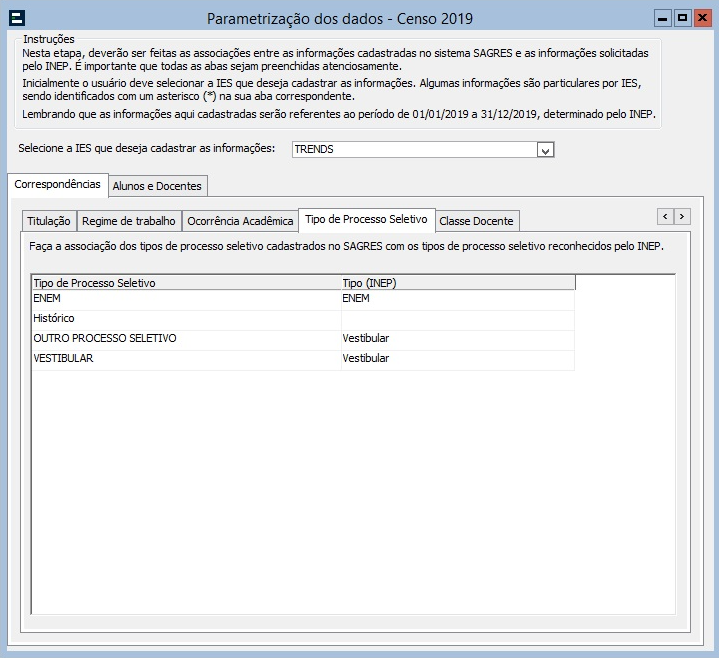The image size is (719, 658).
Task: Open the IES selection dropdown arrow
Action: pos(545,150)
